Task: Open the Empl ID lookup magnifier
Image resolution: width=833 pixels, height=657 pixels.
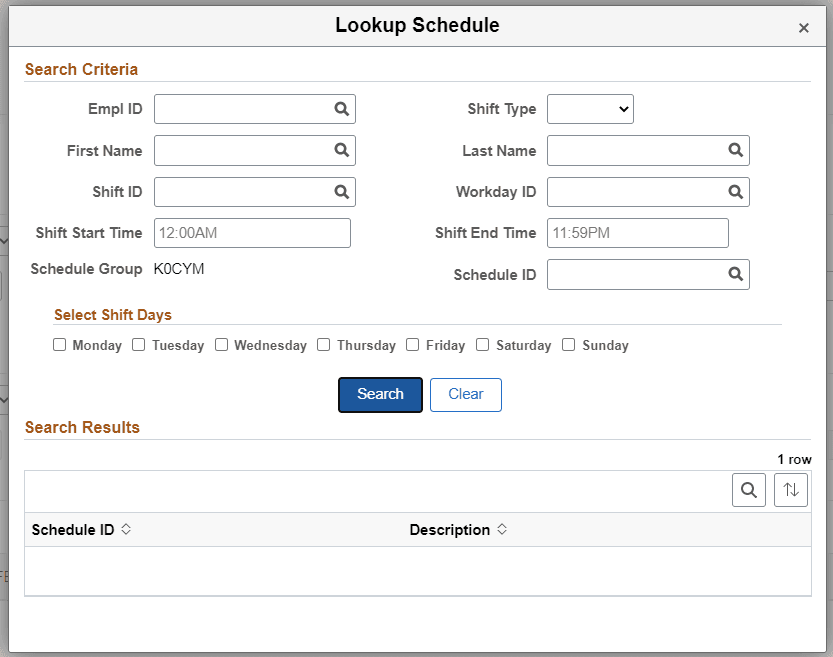Action: coord(341,109)
